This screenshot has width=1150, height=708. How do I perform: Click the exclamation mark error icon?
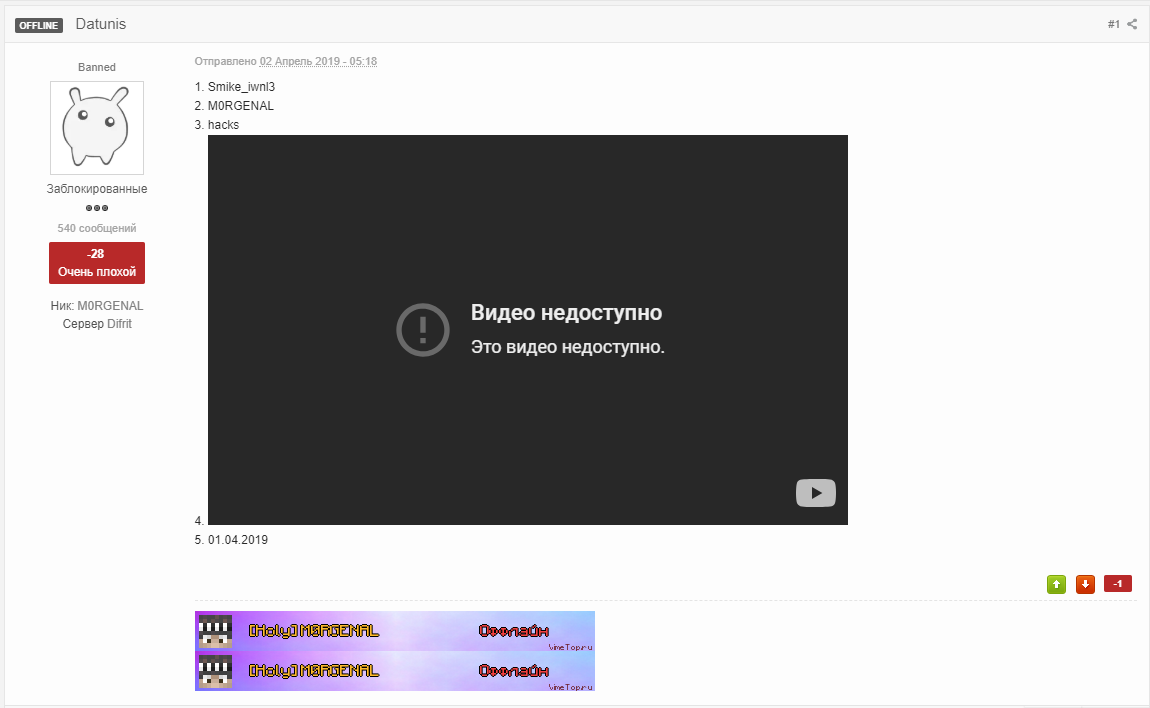point(423,329)
